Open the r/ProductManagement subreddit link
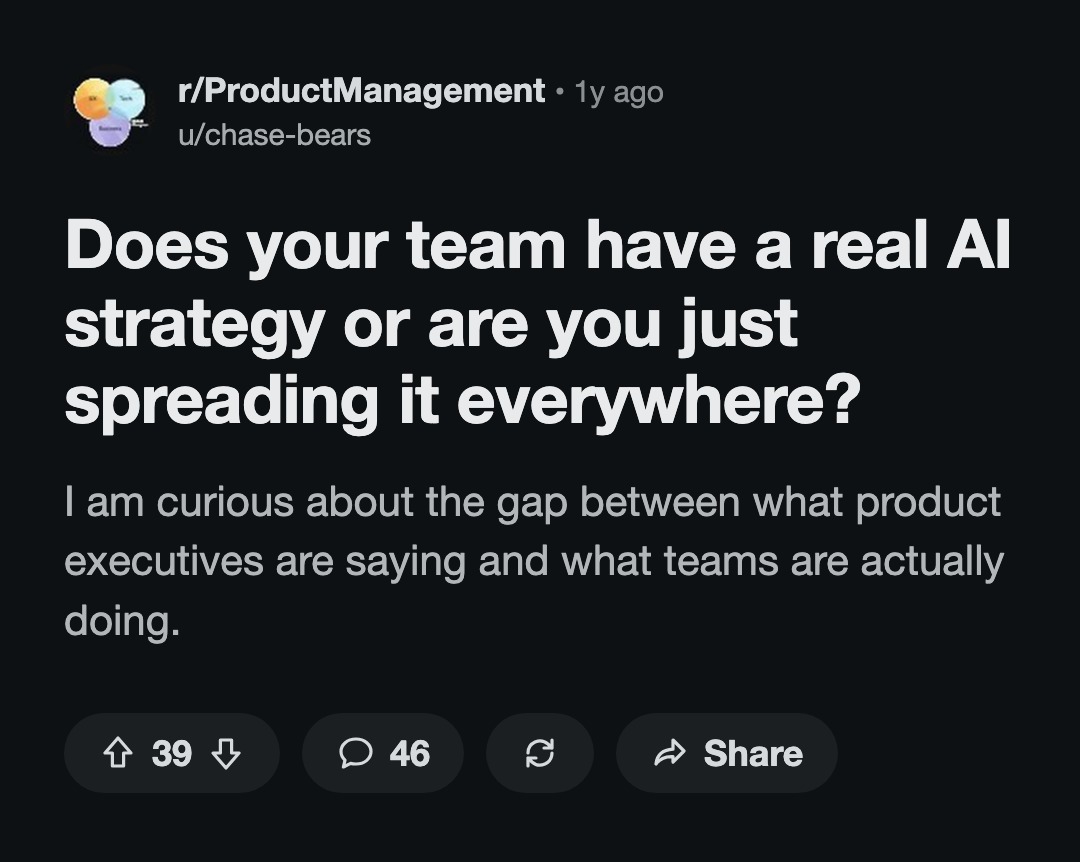Screen dimensions: 1080x862 (361, 91)
